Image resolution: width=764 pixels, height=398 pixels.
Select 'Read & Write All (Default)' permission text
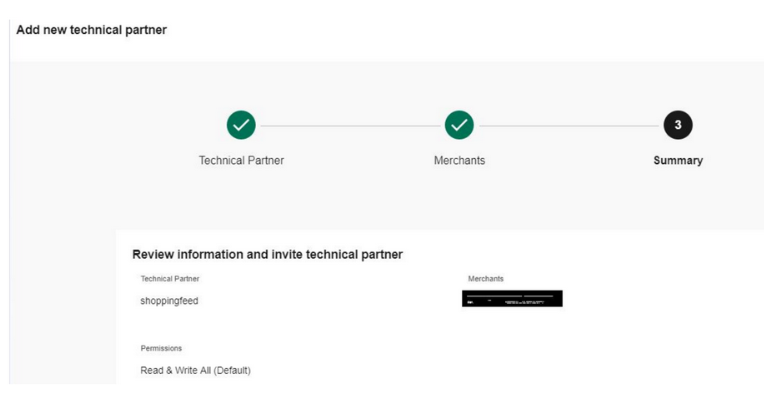[x=195, y=370]
